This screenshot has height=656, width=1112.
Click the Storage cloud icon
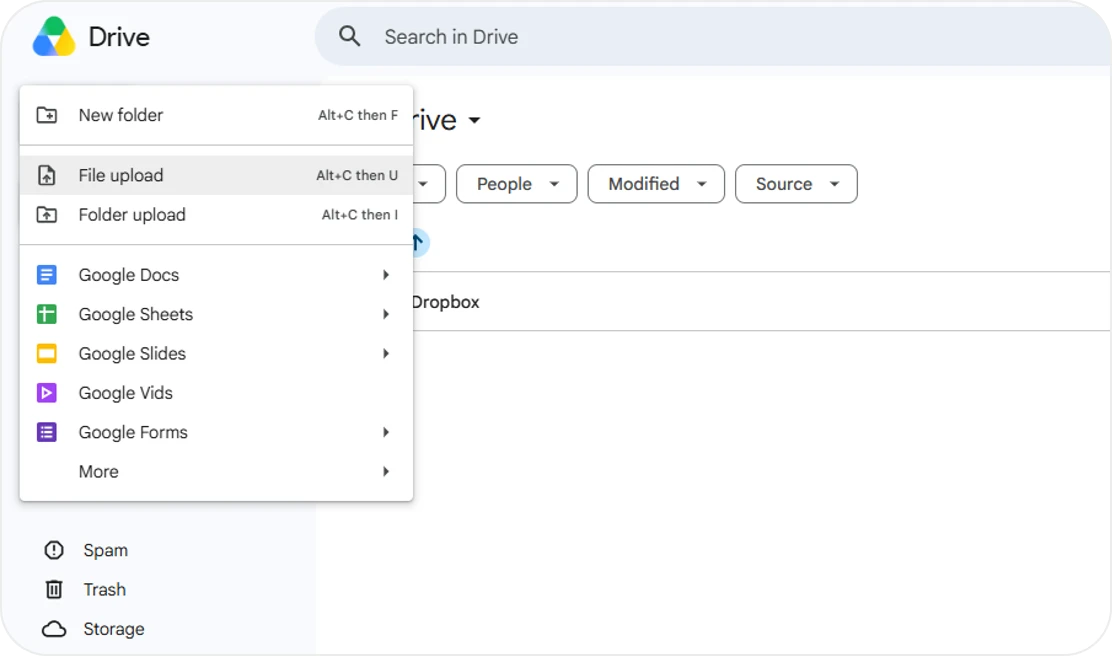[54, 629]
